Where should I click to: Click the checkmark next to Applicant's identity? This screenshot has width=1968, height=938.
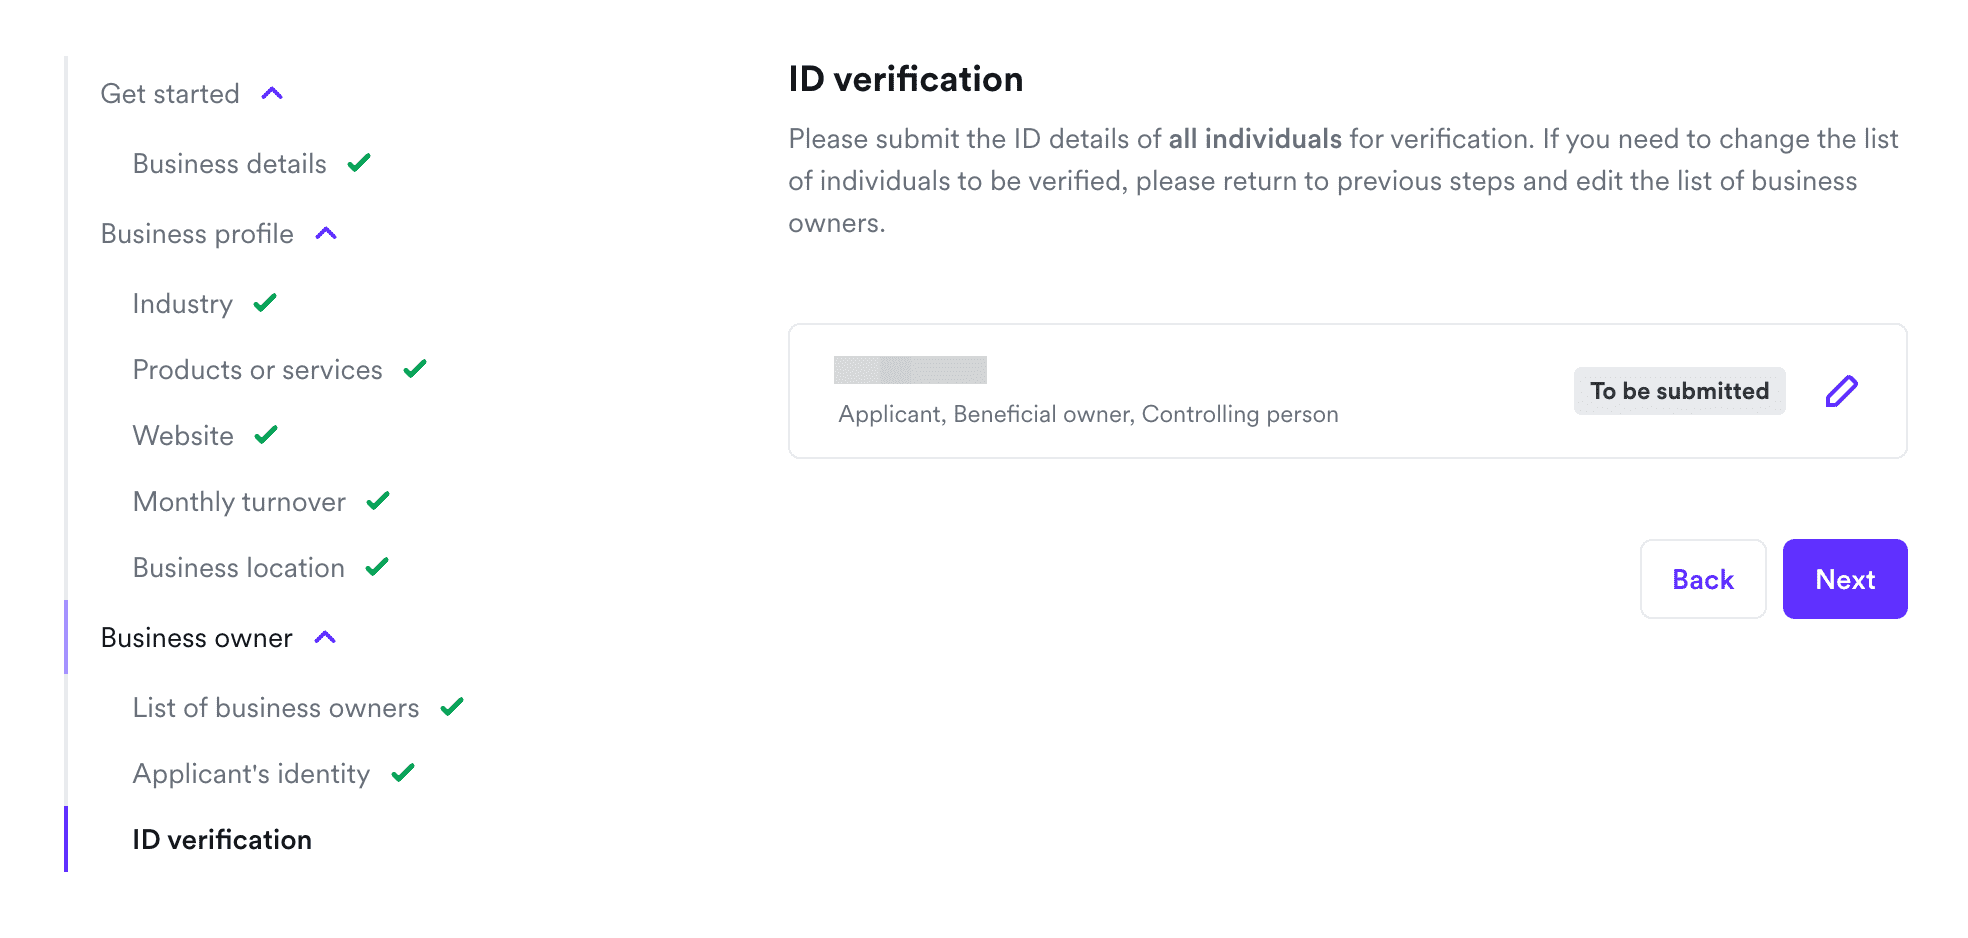pos(403,773)
